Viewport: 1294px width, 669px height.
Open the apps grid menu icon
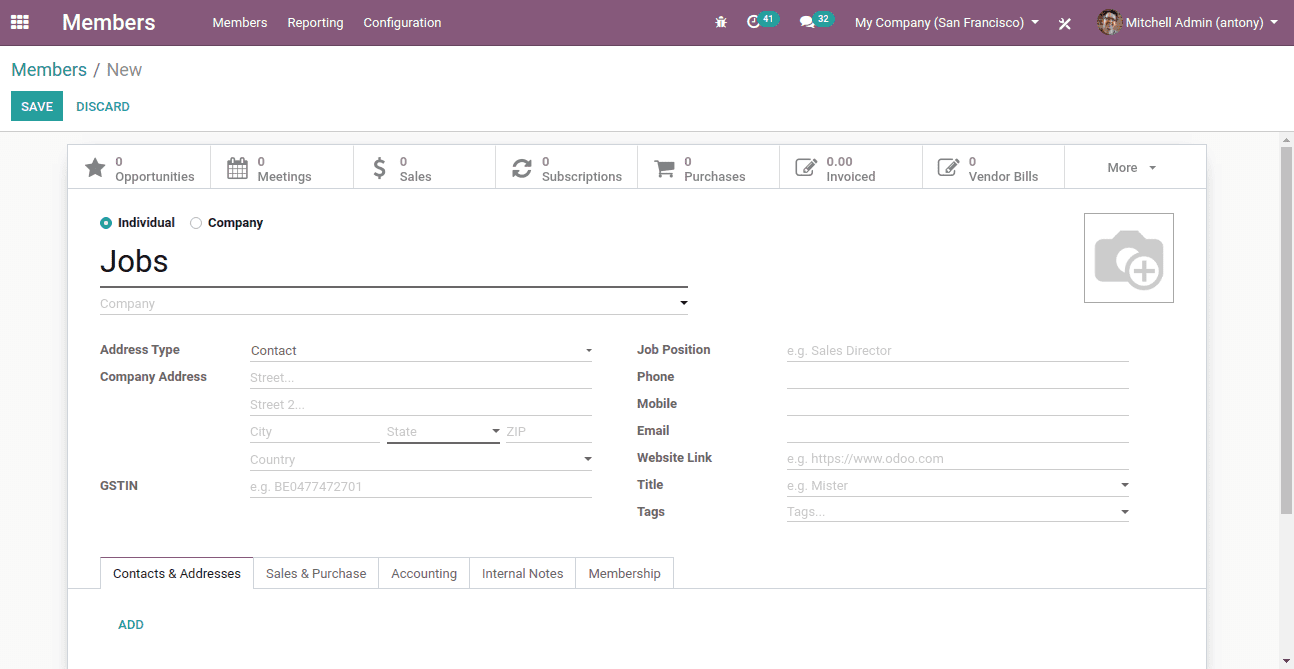[x=20, y=22]
